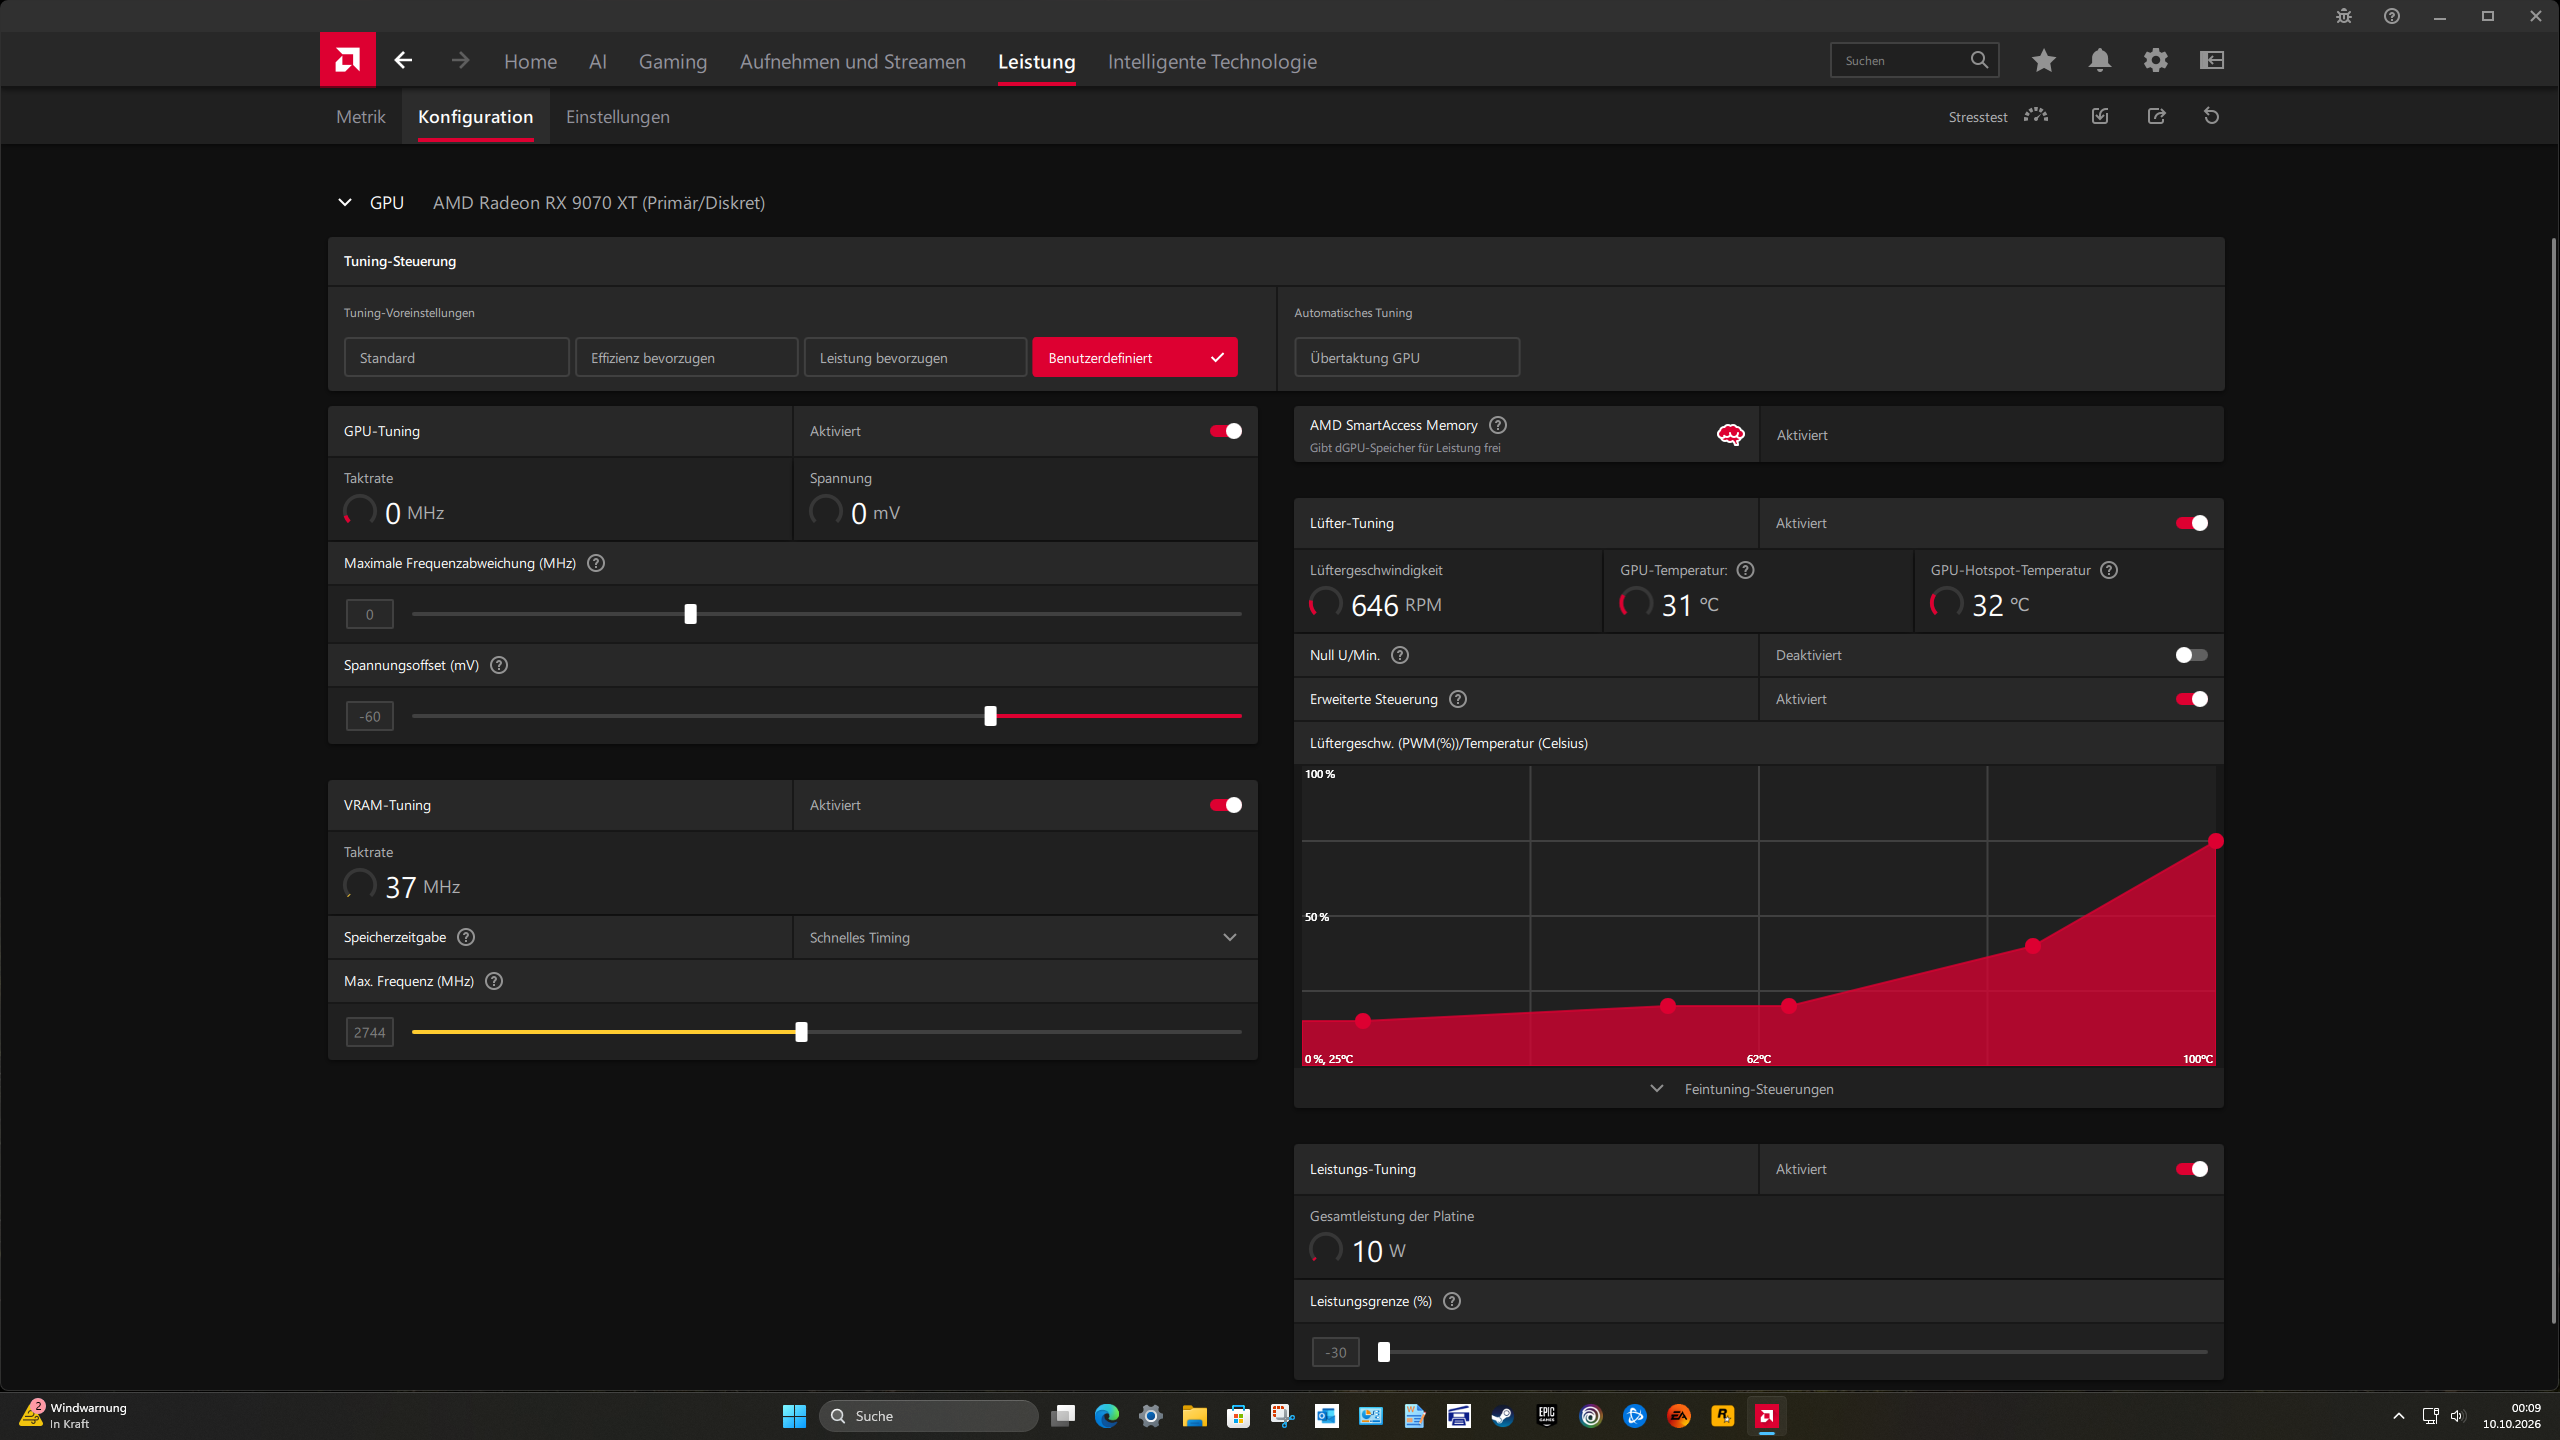Open favorites via the star icon
Image resolution: width=2560 pixels, height=1440 pixels.
[x=2044, y=60]
